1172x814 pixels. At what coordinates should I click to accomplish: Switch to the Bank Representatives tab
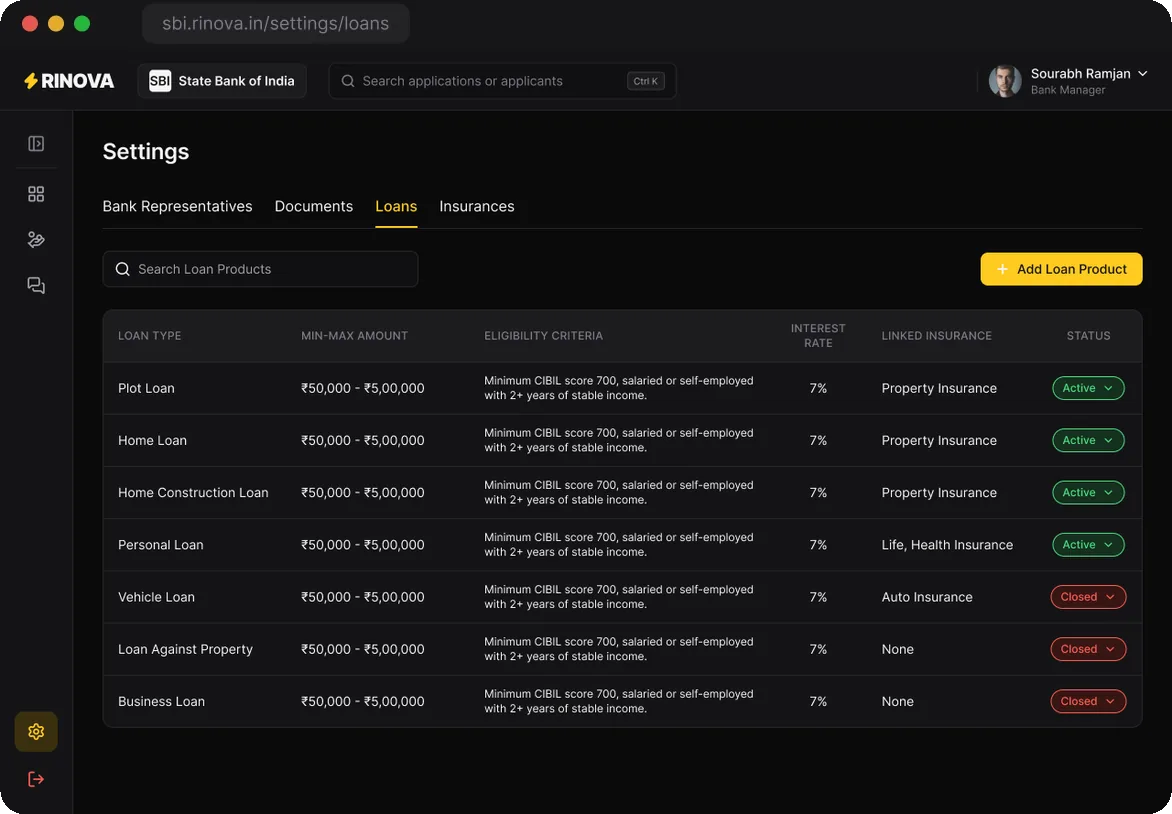177,206
